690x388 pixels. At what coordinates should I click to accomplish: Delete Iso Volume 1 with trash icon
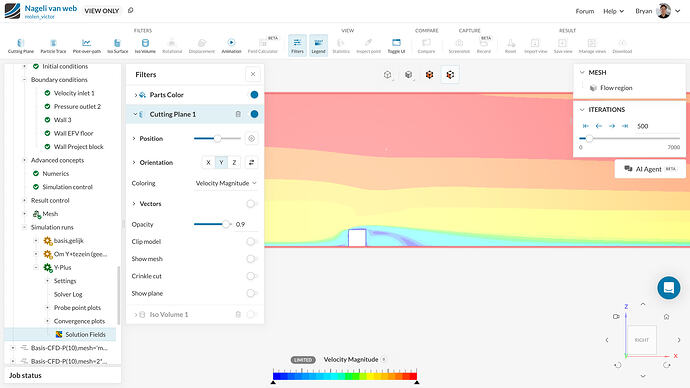tap(238, 315)
